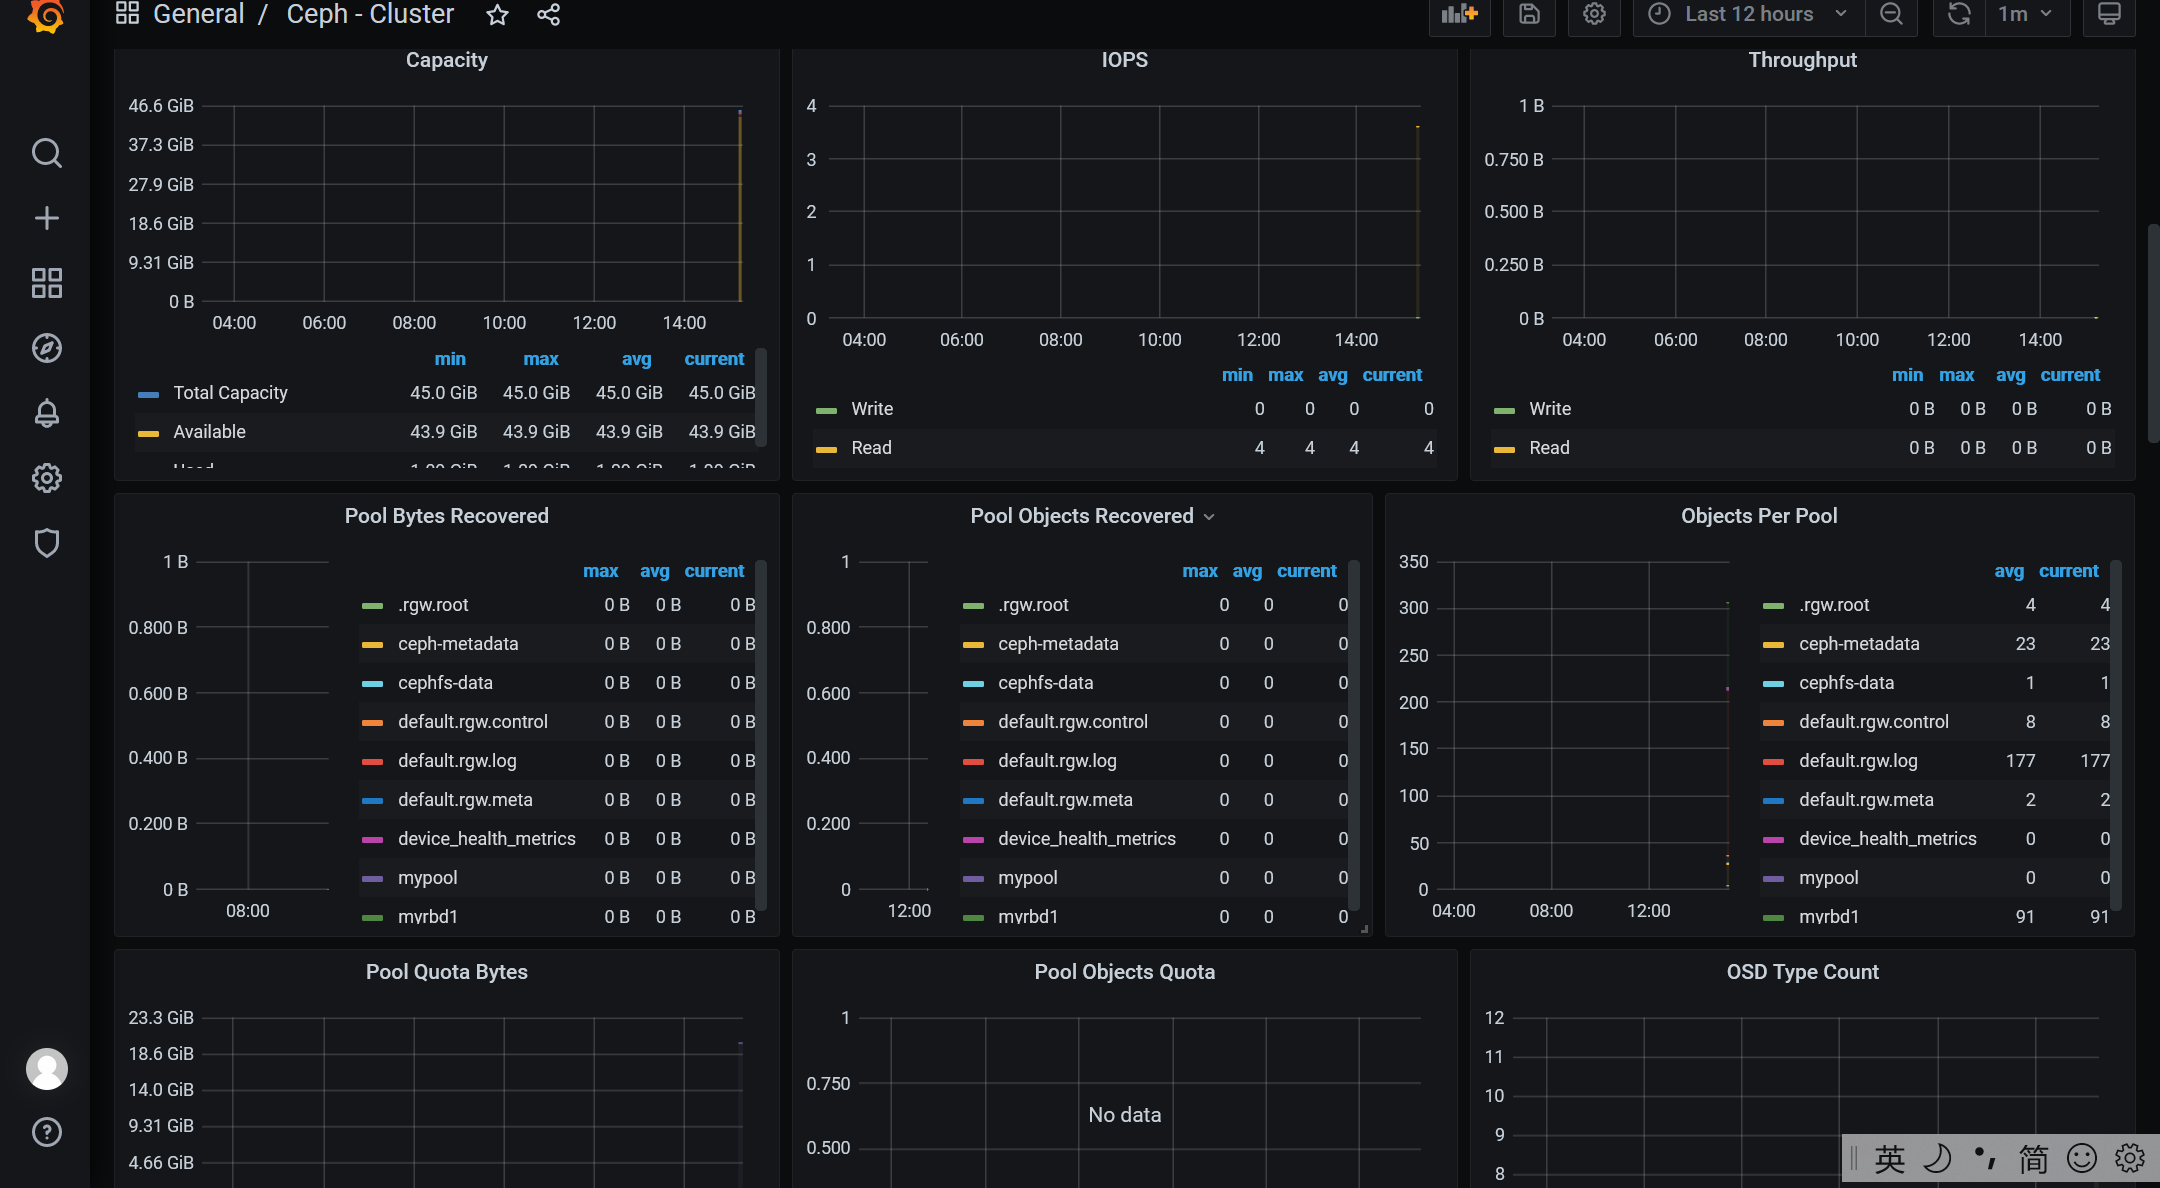Viewport: 2160px width, 1188px height.
Task: Toggle the Read series in IOPS legend
Action: (871, 448)
